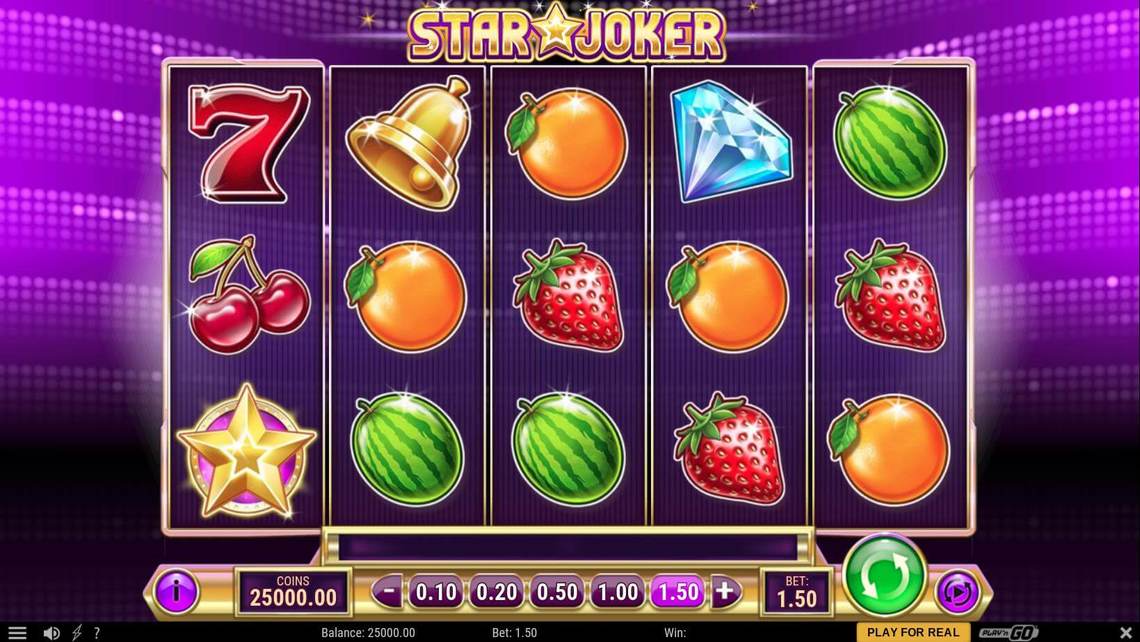Click the green spin button

[x=884, y=576]
